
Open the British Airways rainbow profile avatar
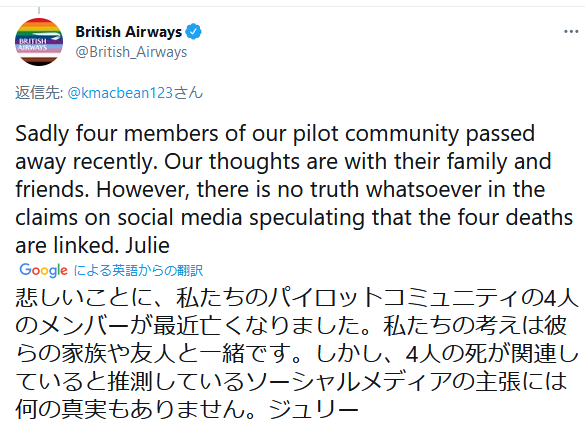coord(39,42)
